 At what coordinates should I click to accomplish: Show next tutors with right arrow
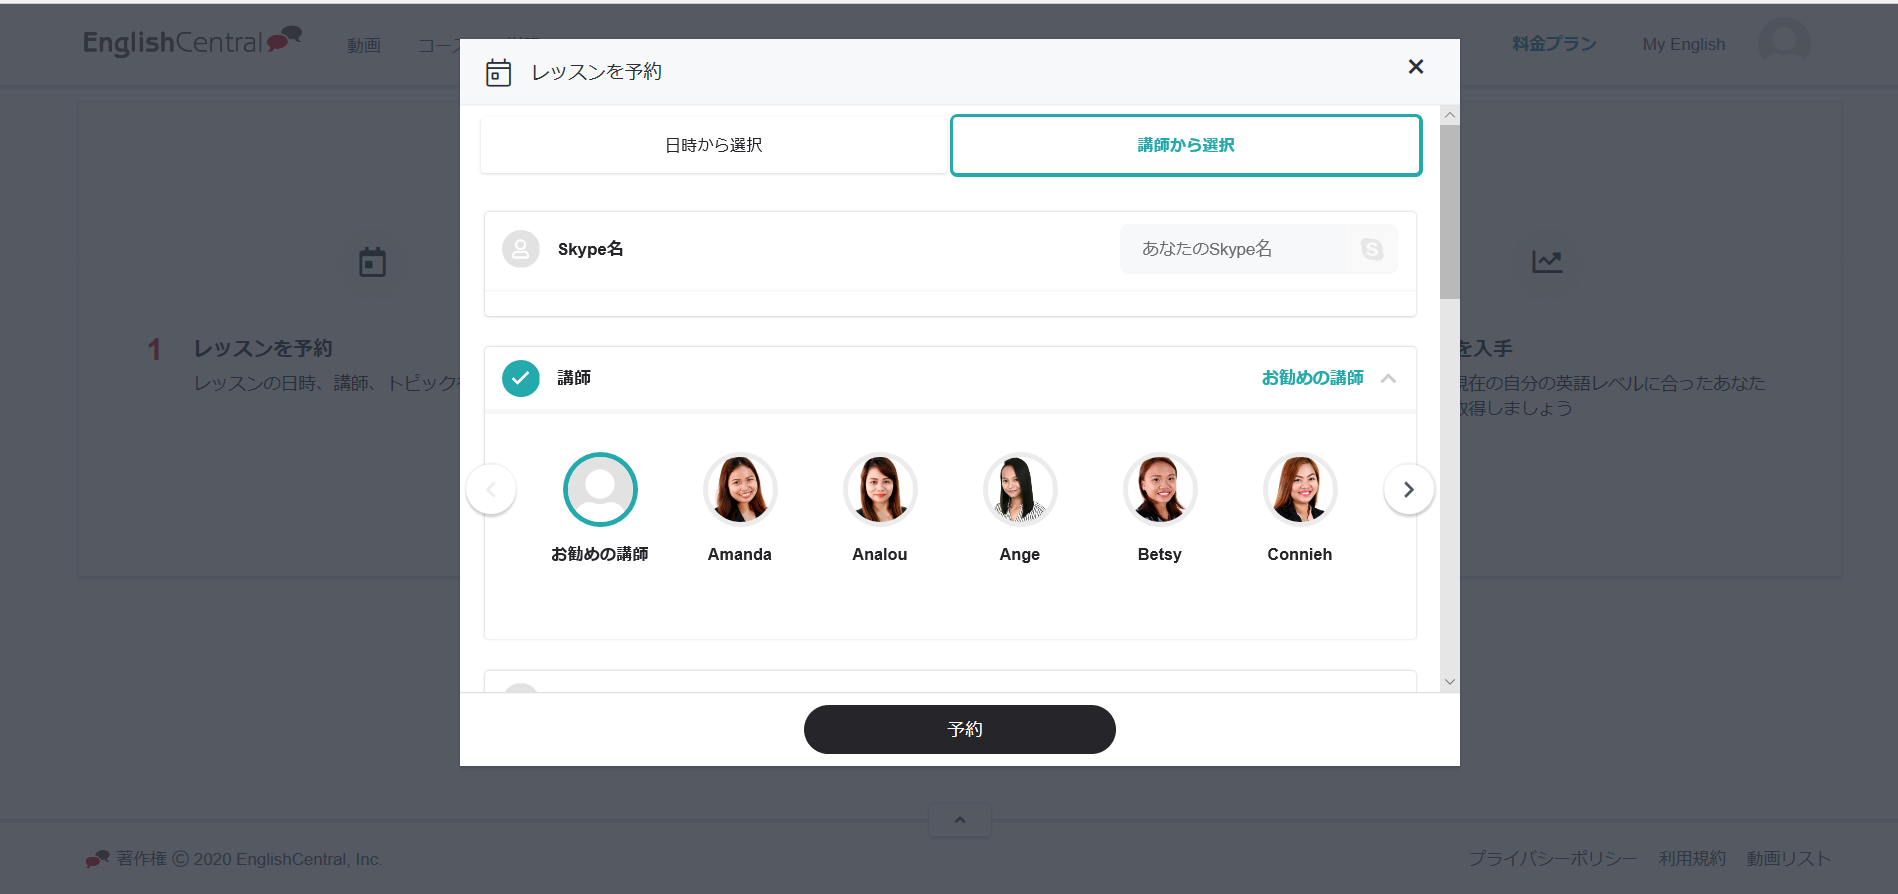click(x=1408, y=490)
